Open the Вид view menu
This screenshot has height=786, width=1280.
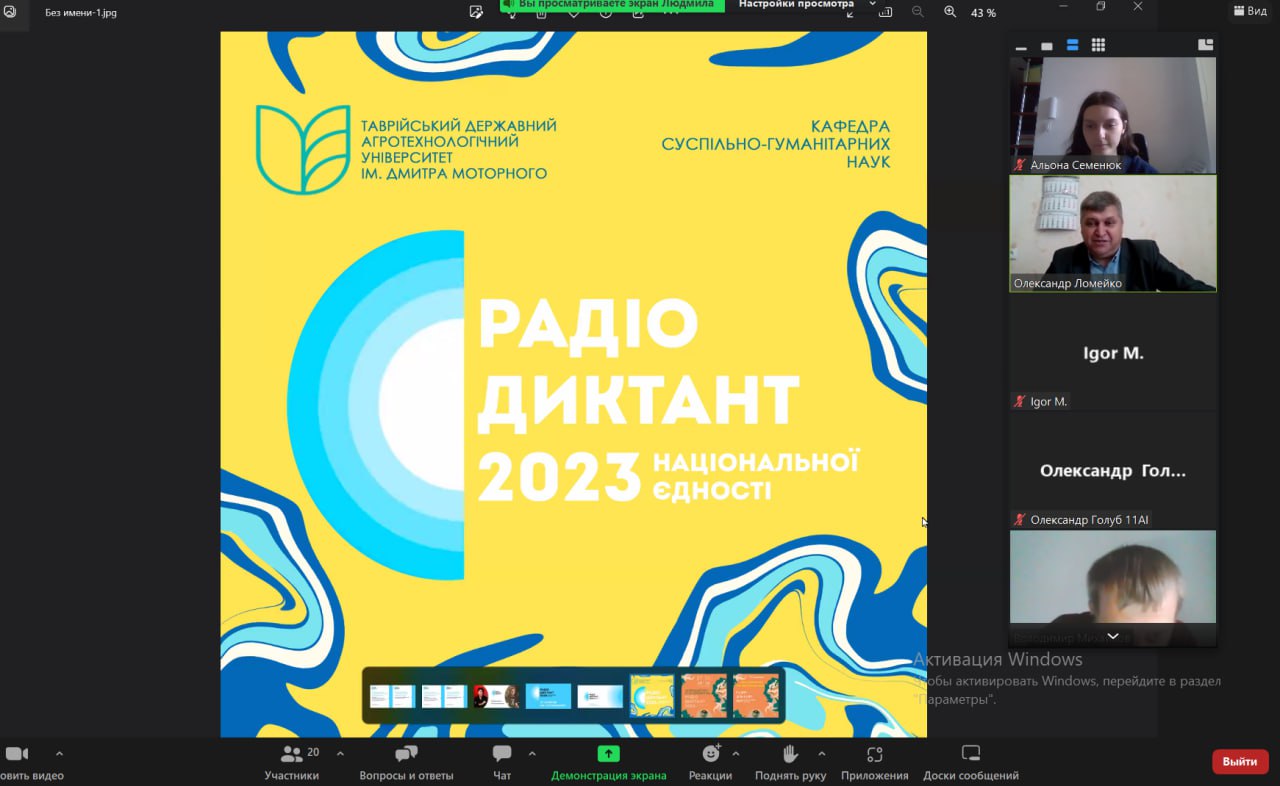click(x=1250, y=11)
